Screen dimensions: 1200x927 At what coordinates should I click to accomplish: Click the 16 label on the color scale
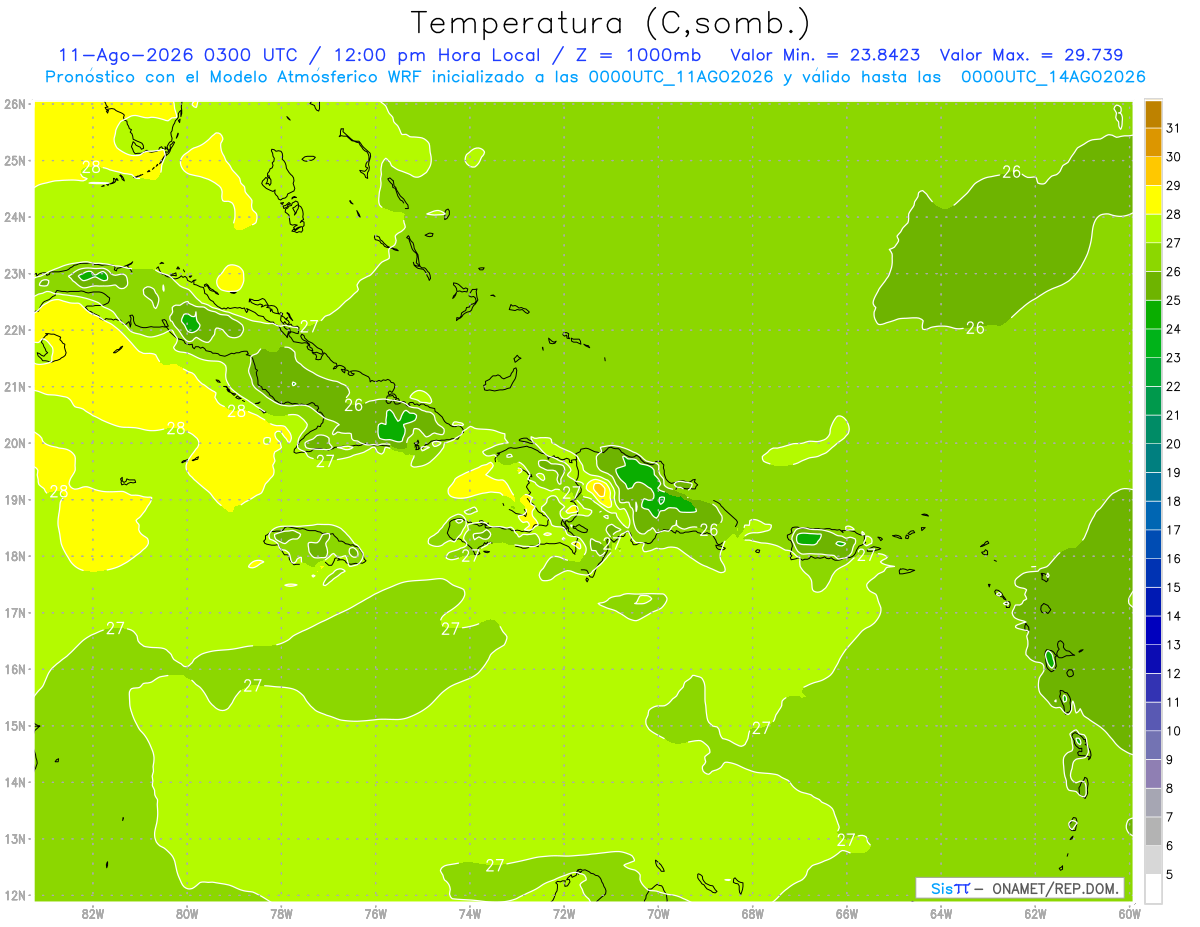(1173, 559)
